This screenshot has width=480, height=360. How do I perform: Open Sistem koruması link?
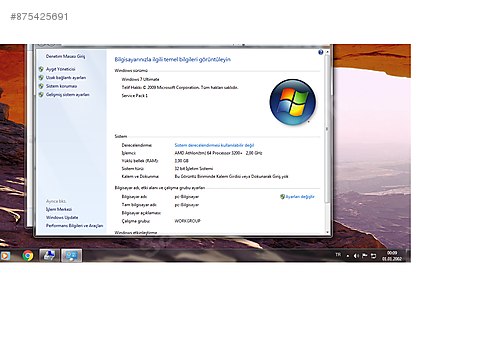click(62, 86)
